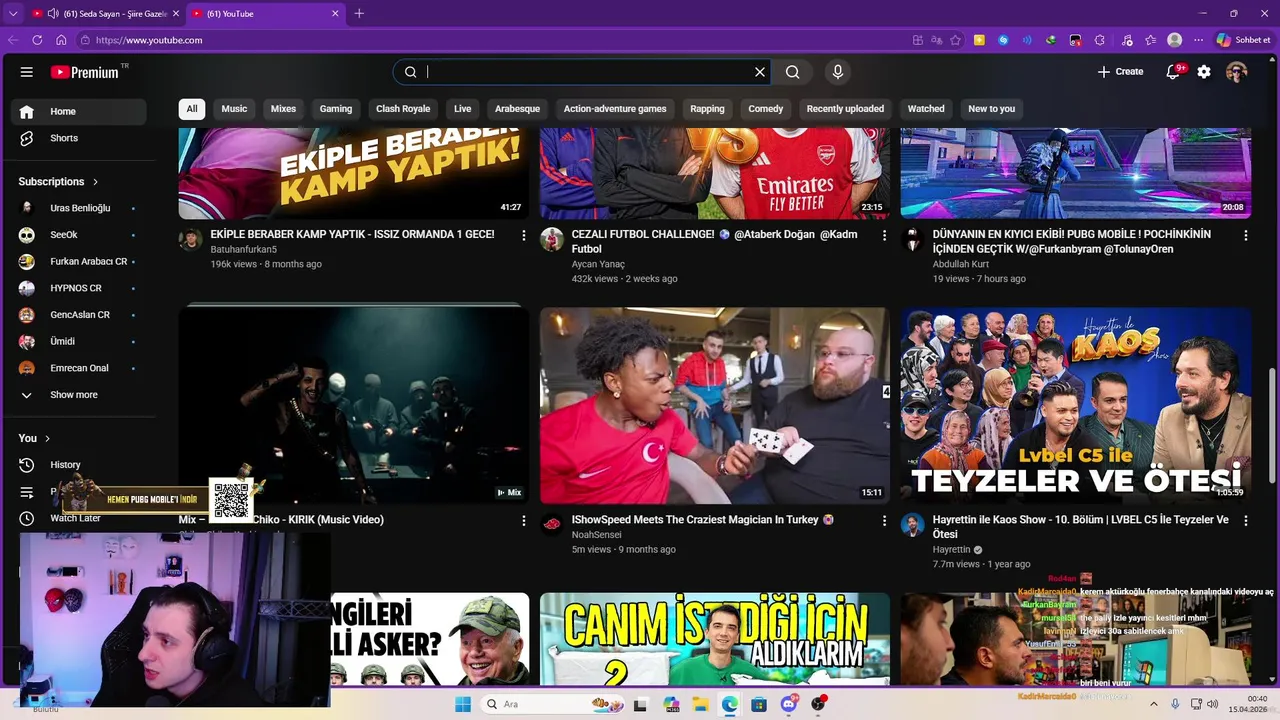Image resolution: width=1280 pixels, height=720 pixels.
Task: Open HYPNOS CR subscription channel
Action: coord(78,288)
